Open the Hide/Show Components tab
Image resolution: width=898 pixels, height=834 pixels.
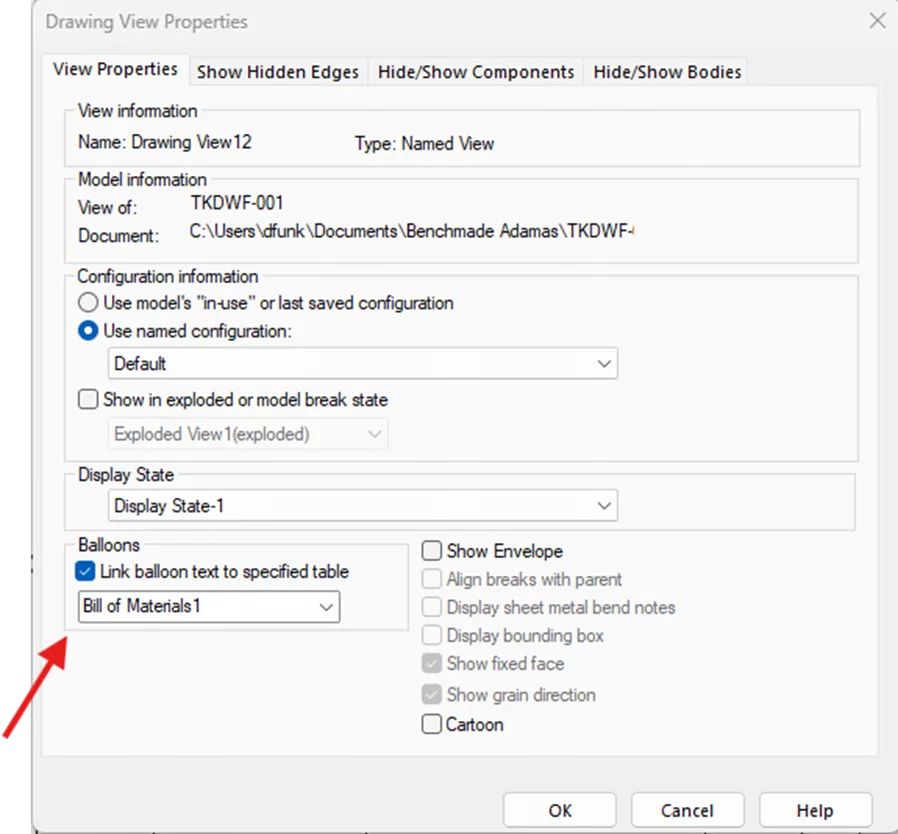(475, 71)
